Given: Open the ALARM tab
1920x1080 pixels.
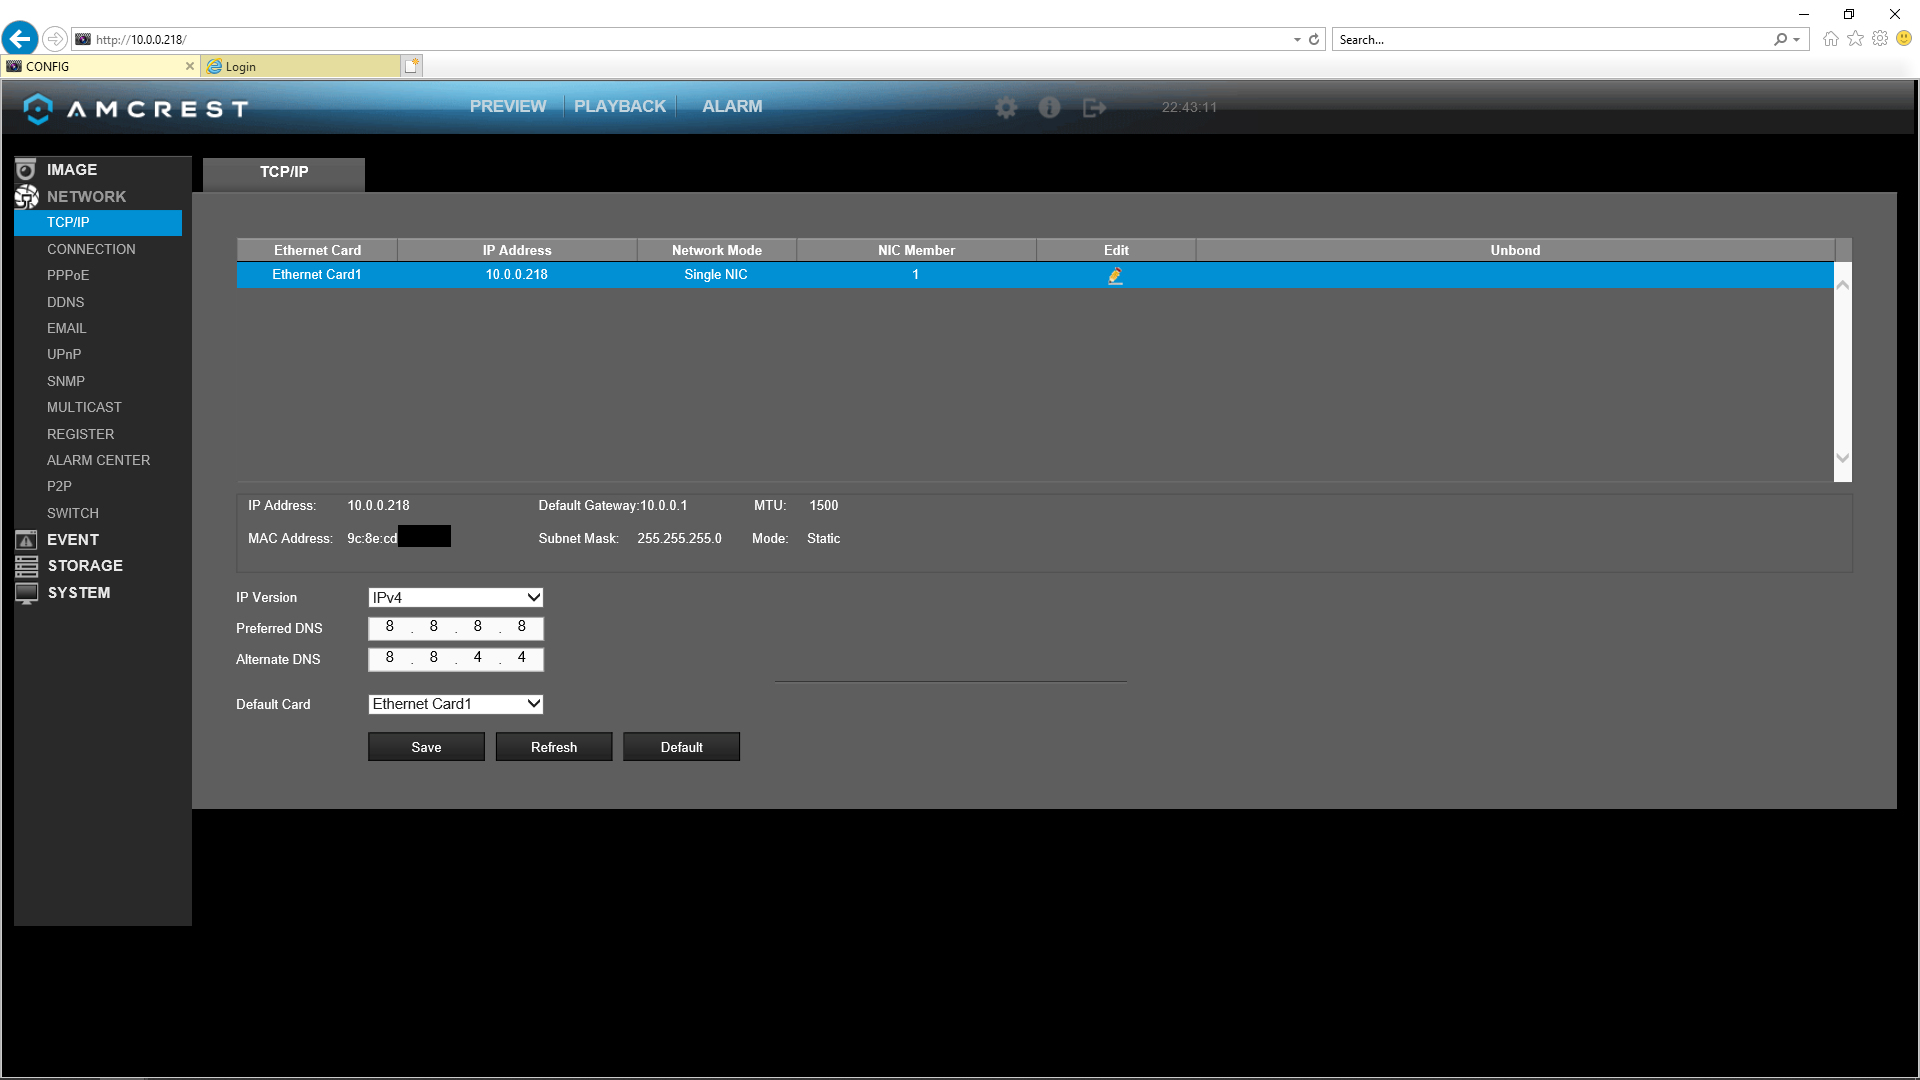Looking at the screenshot, I should point(732,106).
